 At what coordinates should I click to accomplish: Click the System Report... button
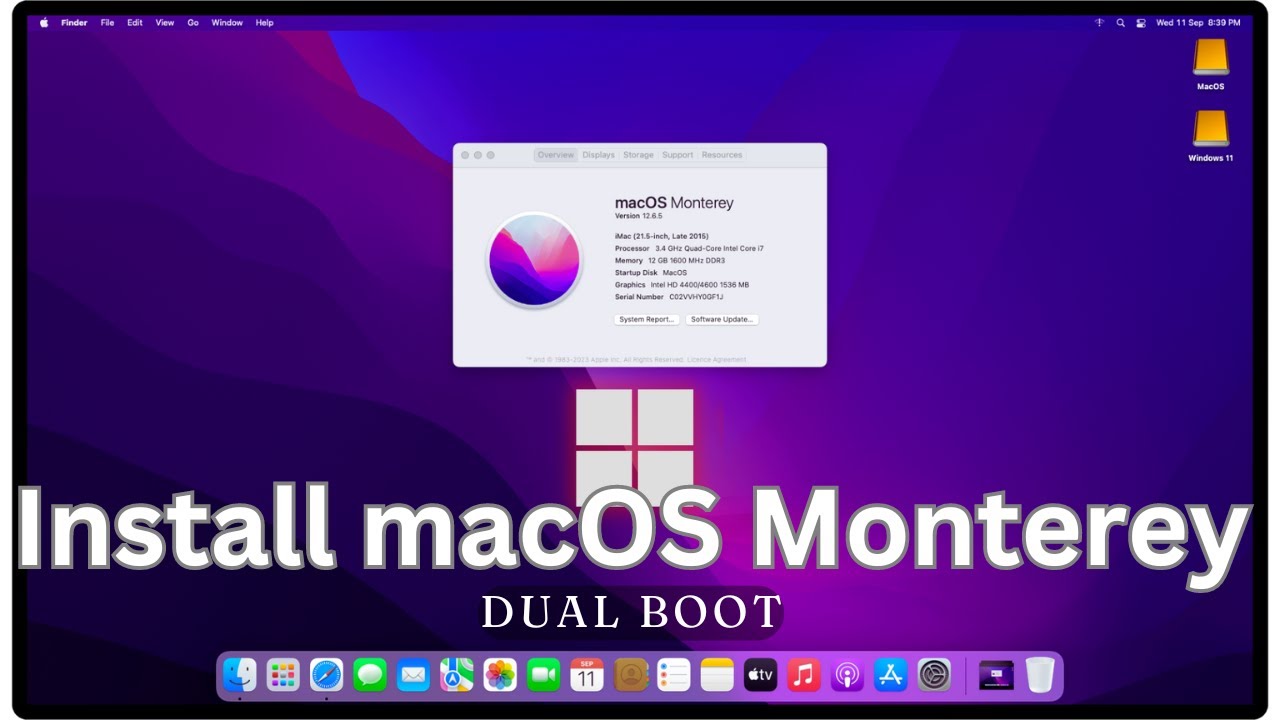tap(646, 319)
